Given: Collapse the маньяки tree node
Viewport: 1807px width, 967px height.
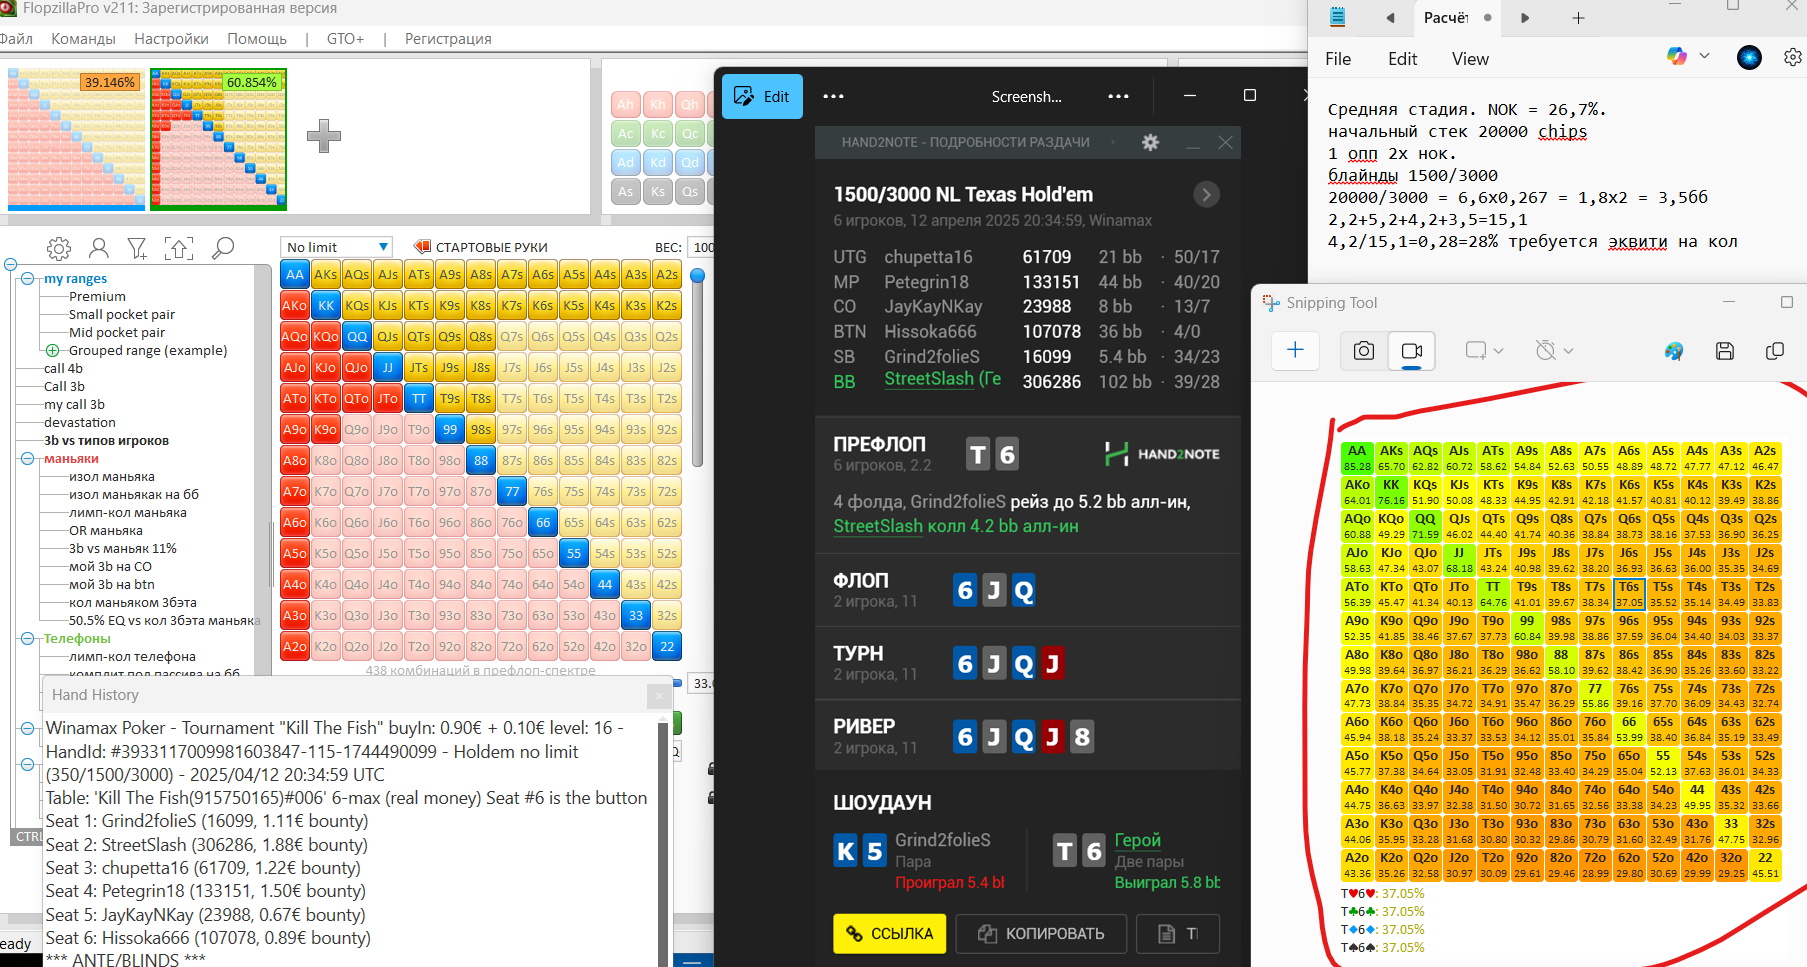Looking at the screenshot, I should (x=28, y=459).
